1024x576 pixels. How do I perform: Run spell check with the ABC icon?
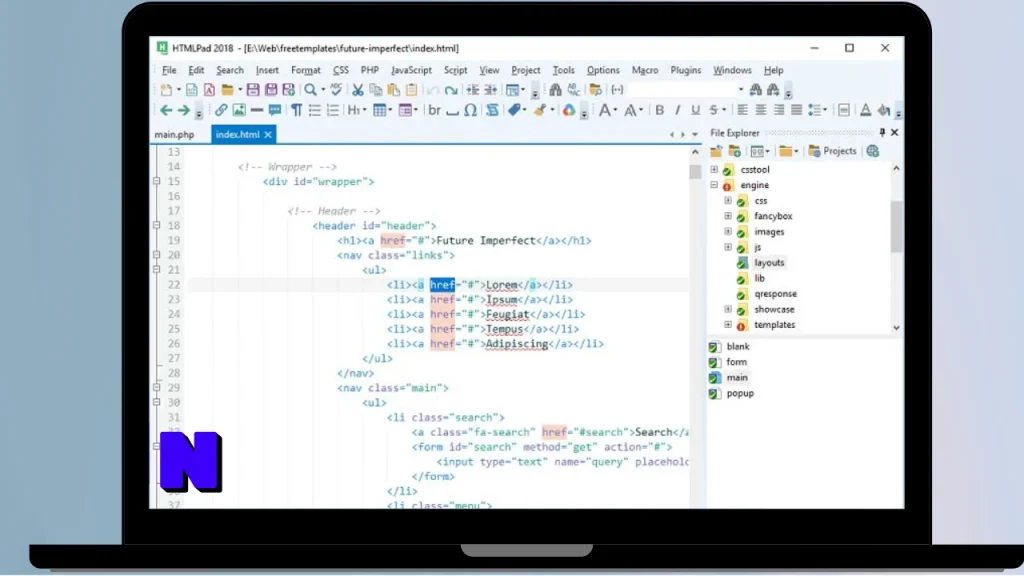336,90
